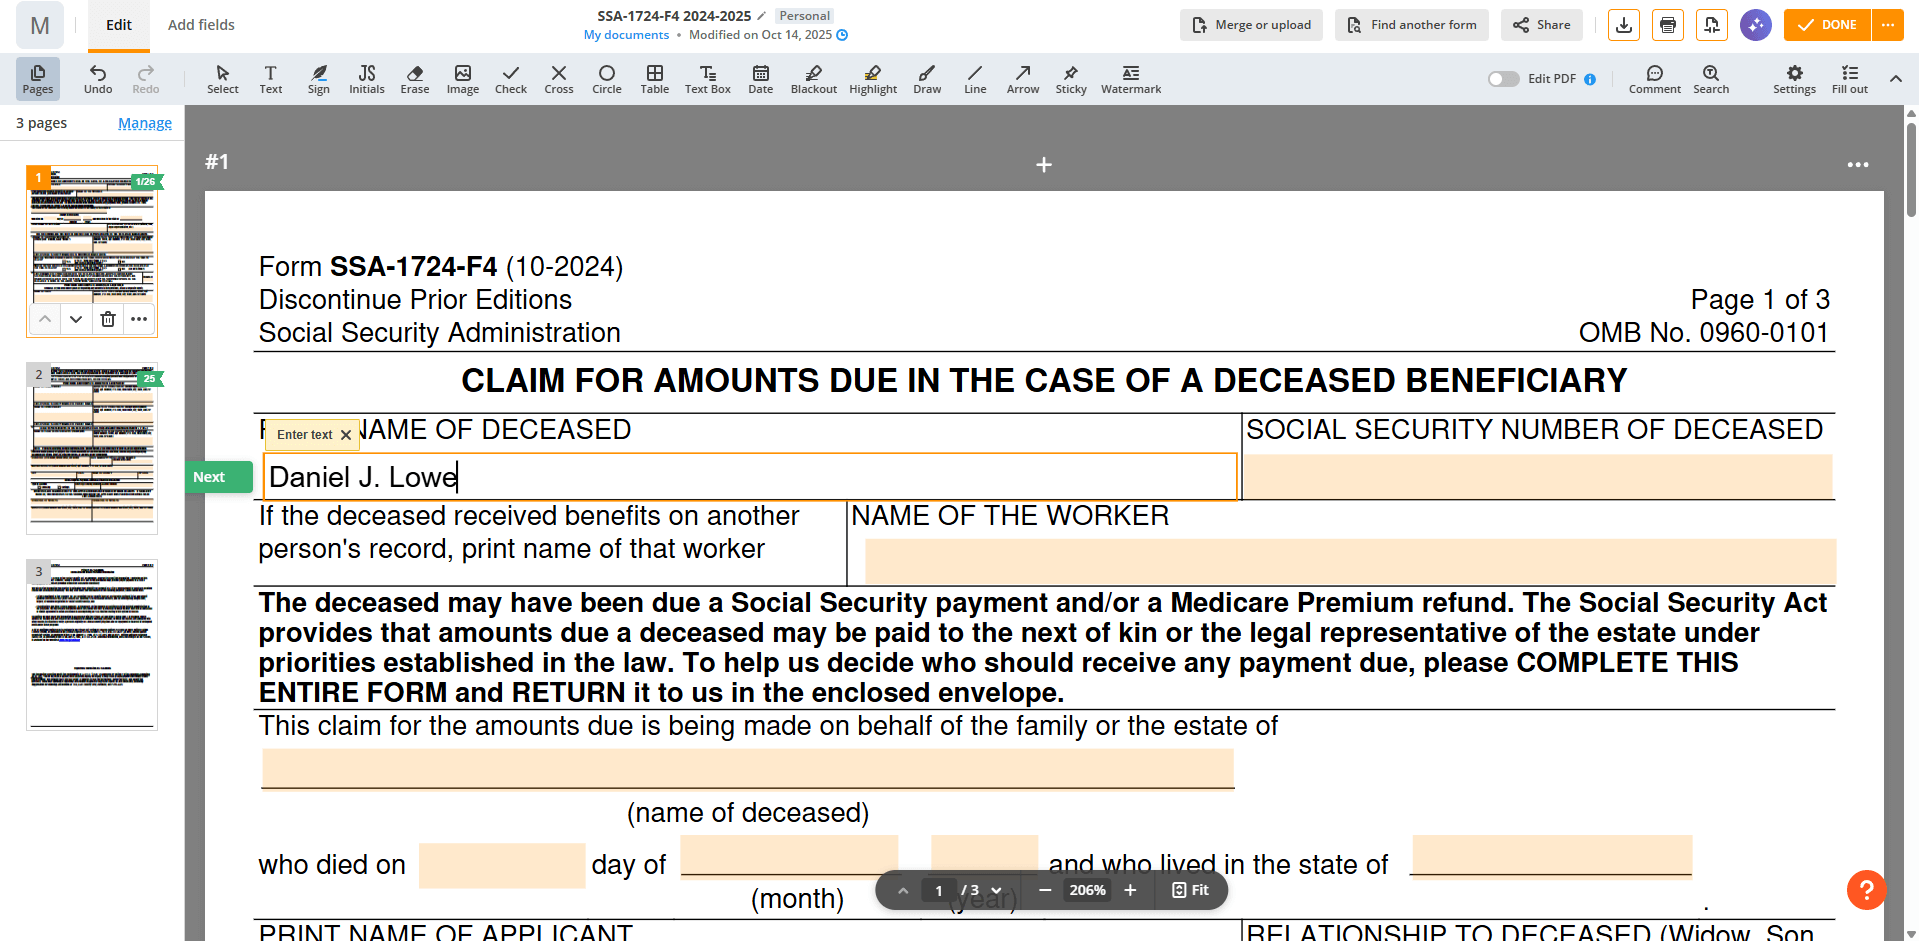Open the My documents link
The image size is (1919, 941).
pos(626,35)
